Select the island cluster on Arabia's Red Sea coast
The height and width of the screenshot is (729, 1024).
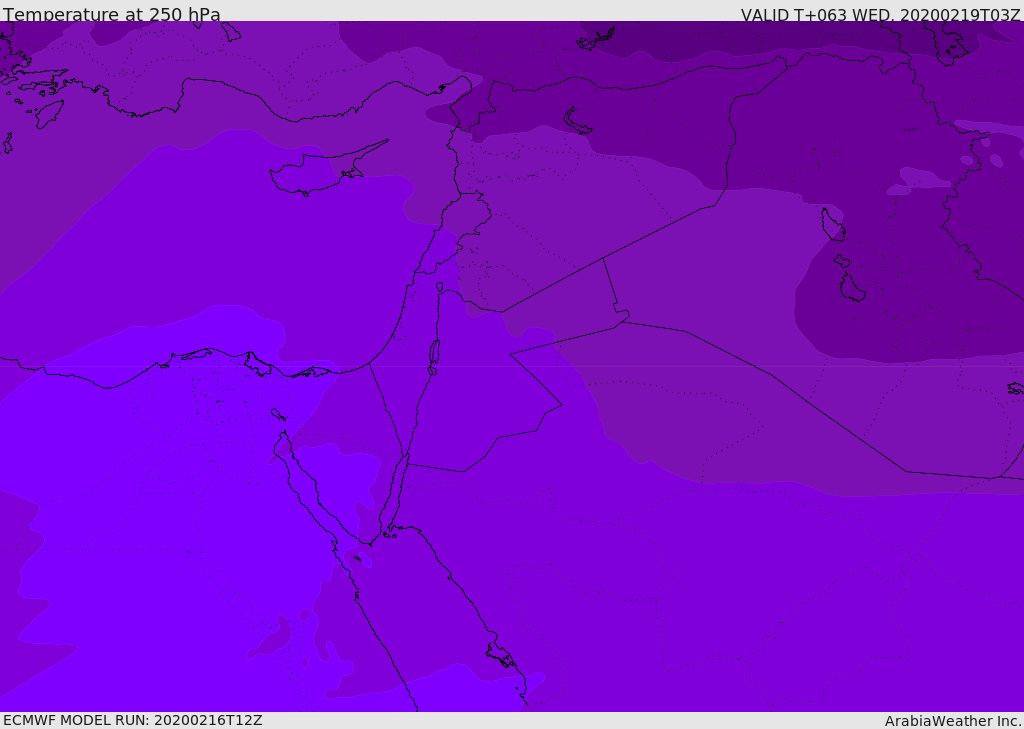(500, 655)
